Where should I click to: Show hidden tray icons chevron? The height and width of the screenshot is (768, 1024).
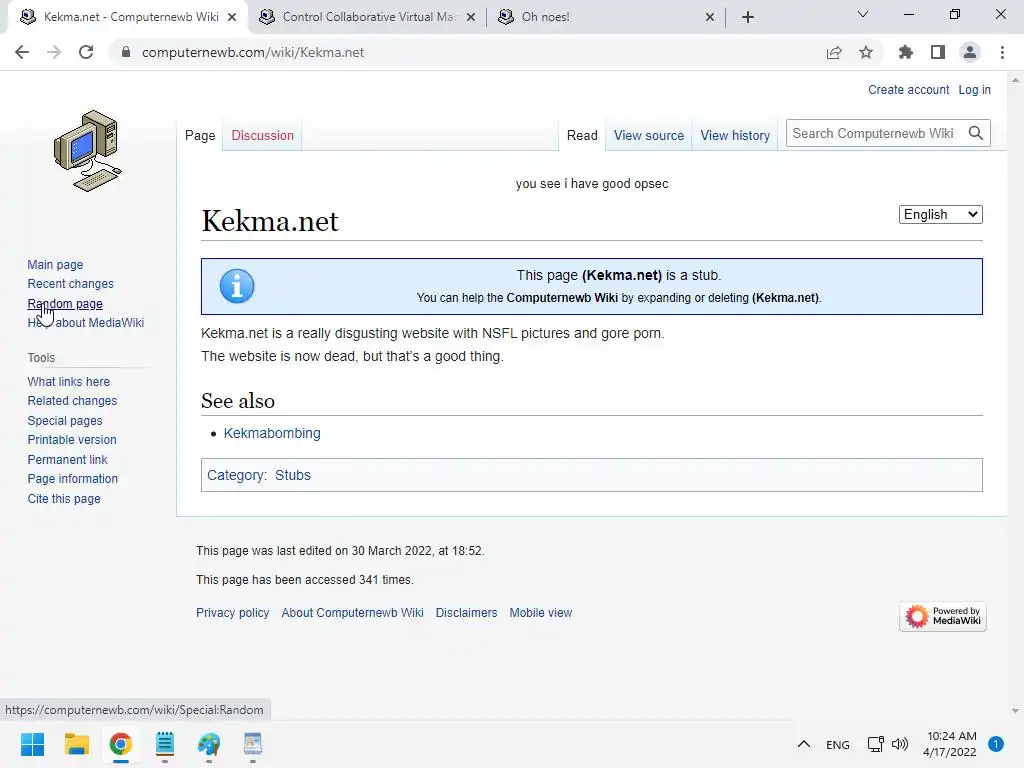click(804, 744)
